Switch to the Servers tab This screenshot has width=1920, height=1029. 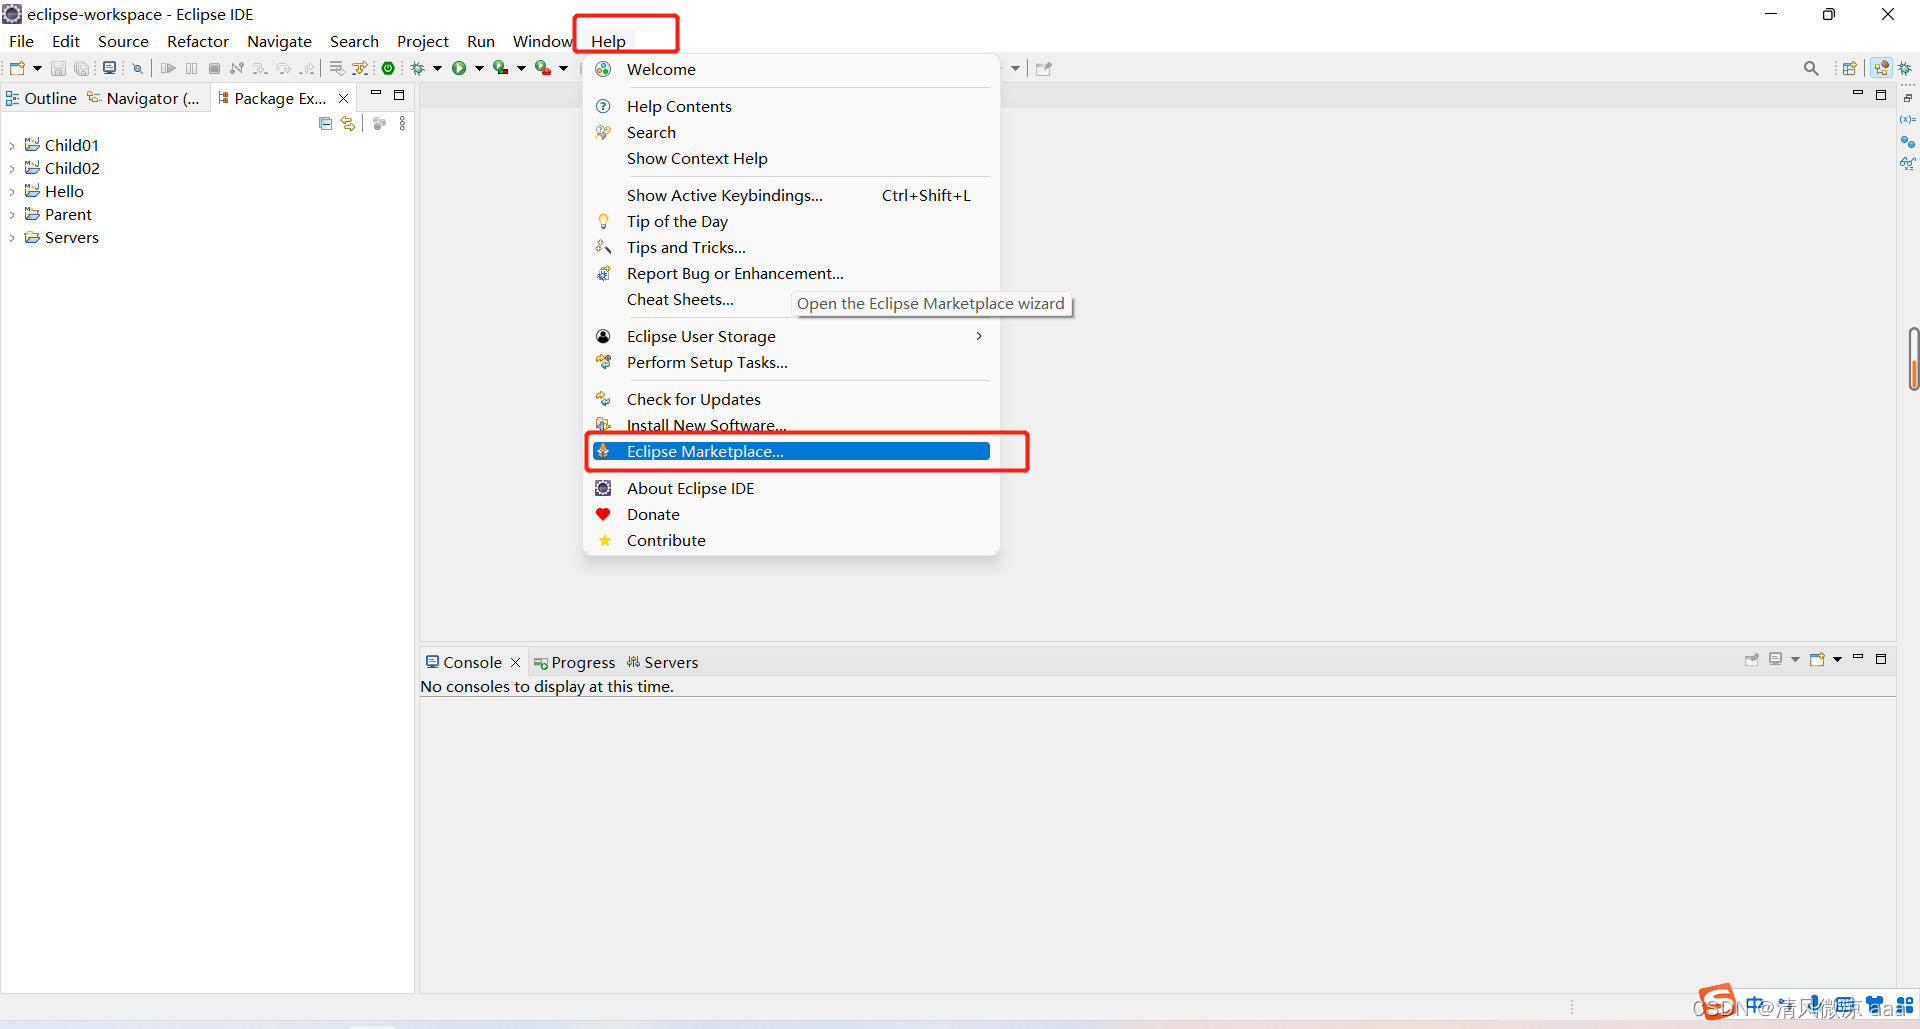[662, 663]
